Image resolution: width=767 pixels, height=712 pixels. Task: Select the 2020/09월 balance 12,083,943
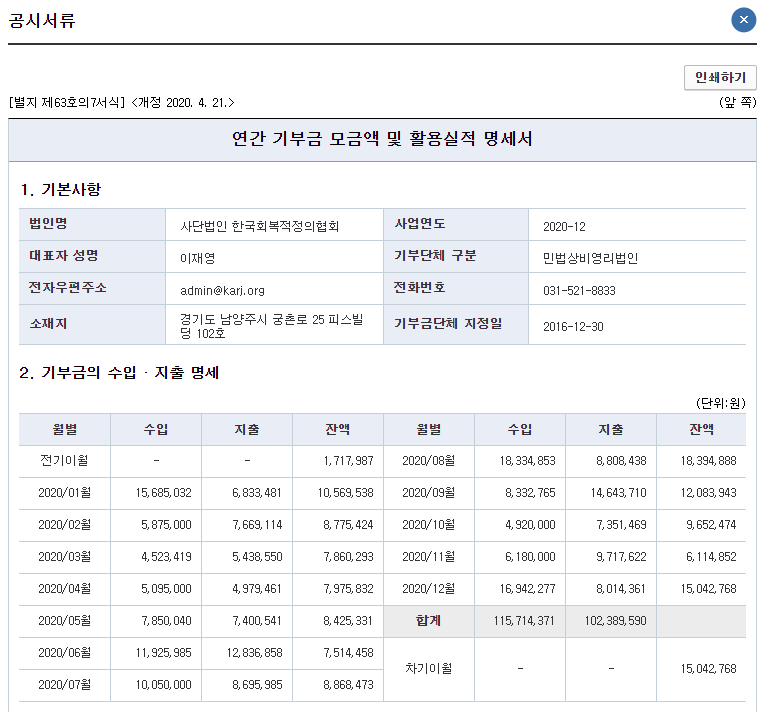[708, 492]
